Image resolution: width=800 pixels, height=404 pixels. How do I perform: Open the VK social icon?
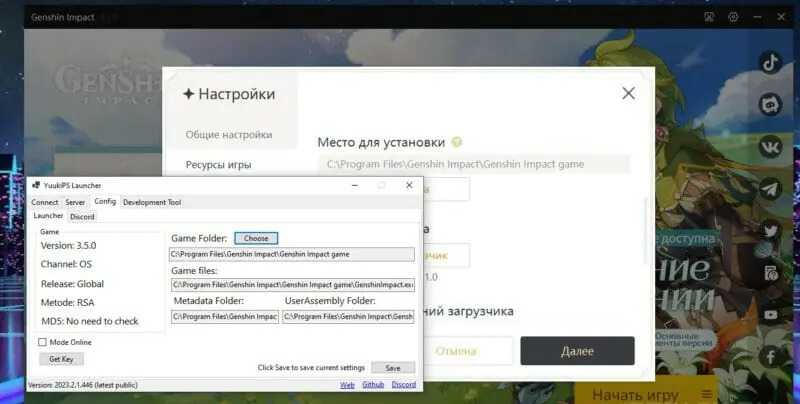pyautogui.click(x=770, y=147)
